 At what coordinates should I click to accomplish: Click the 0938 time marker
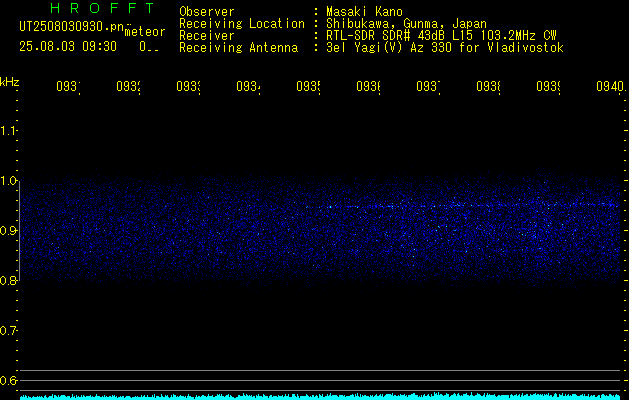click(488, 86)
